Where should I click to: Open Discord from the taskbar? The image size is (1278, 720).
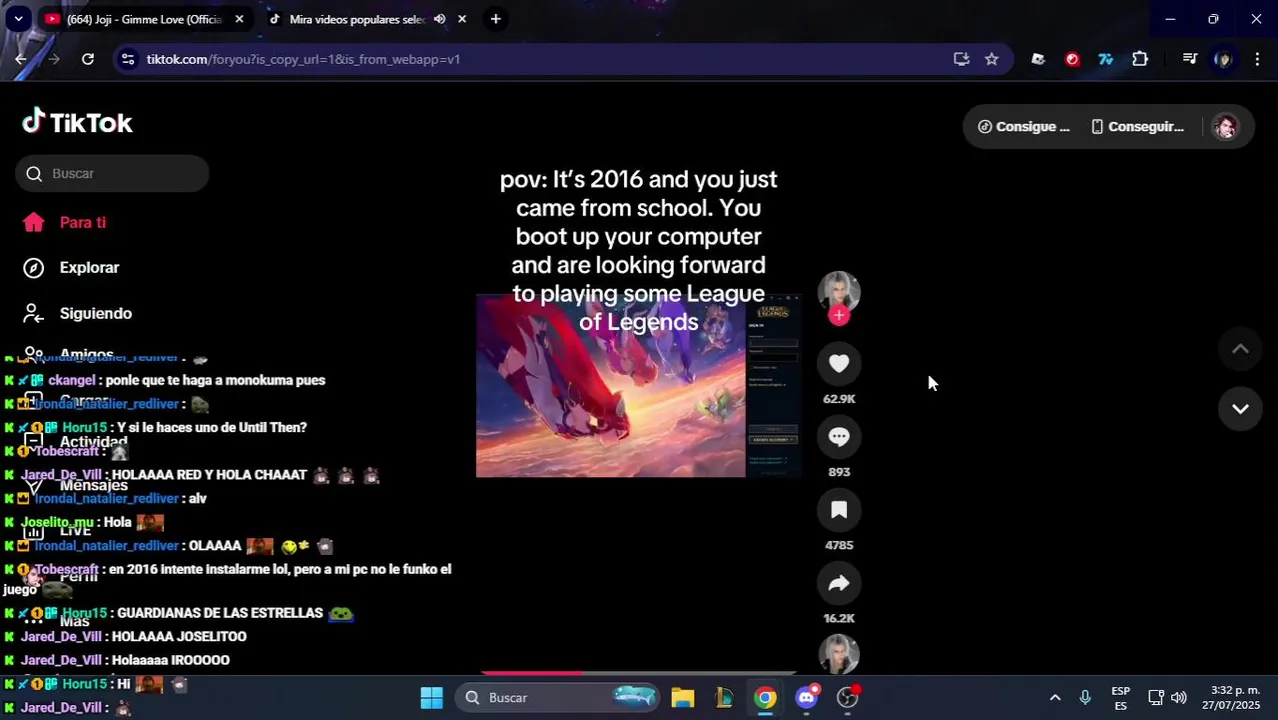tap(806, 697)
